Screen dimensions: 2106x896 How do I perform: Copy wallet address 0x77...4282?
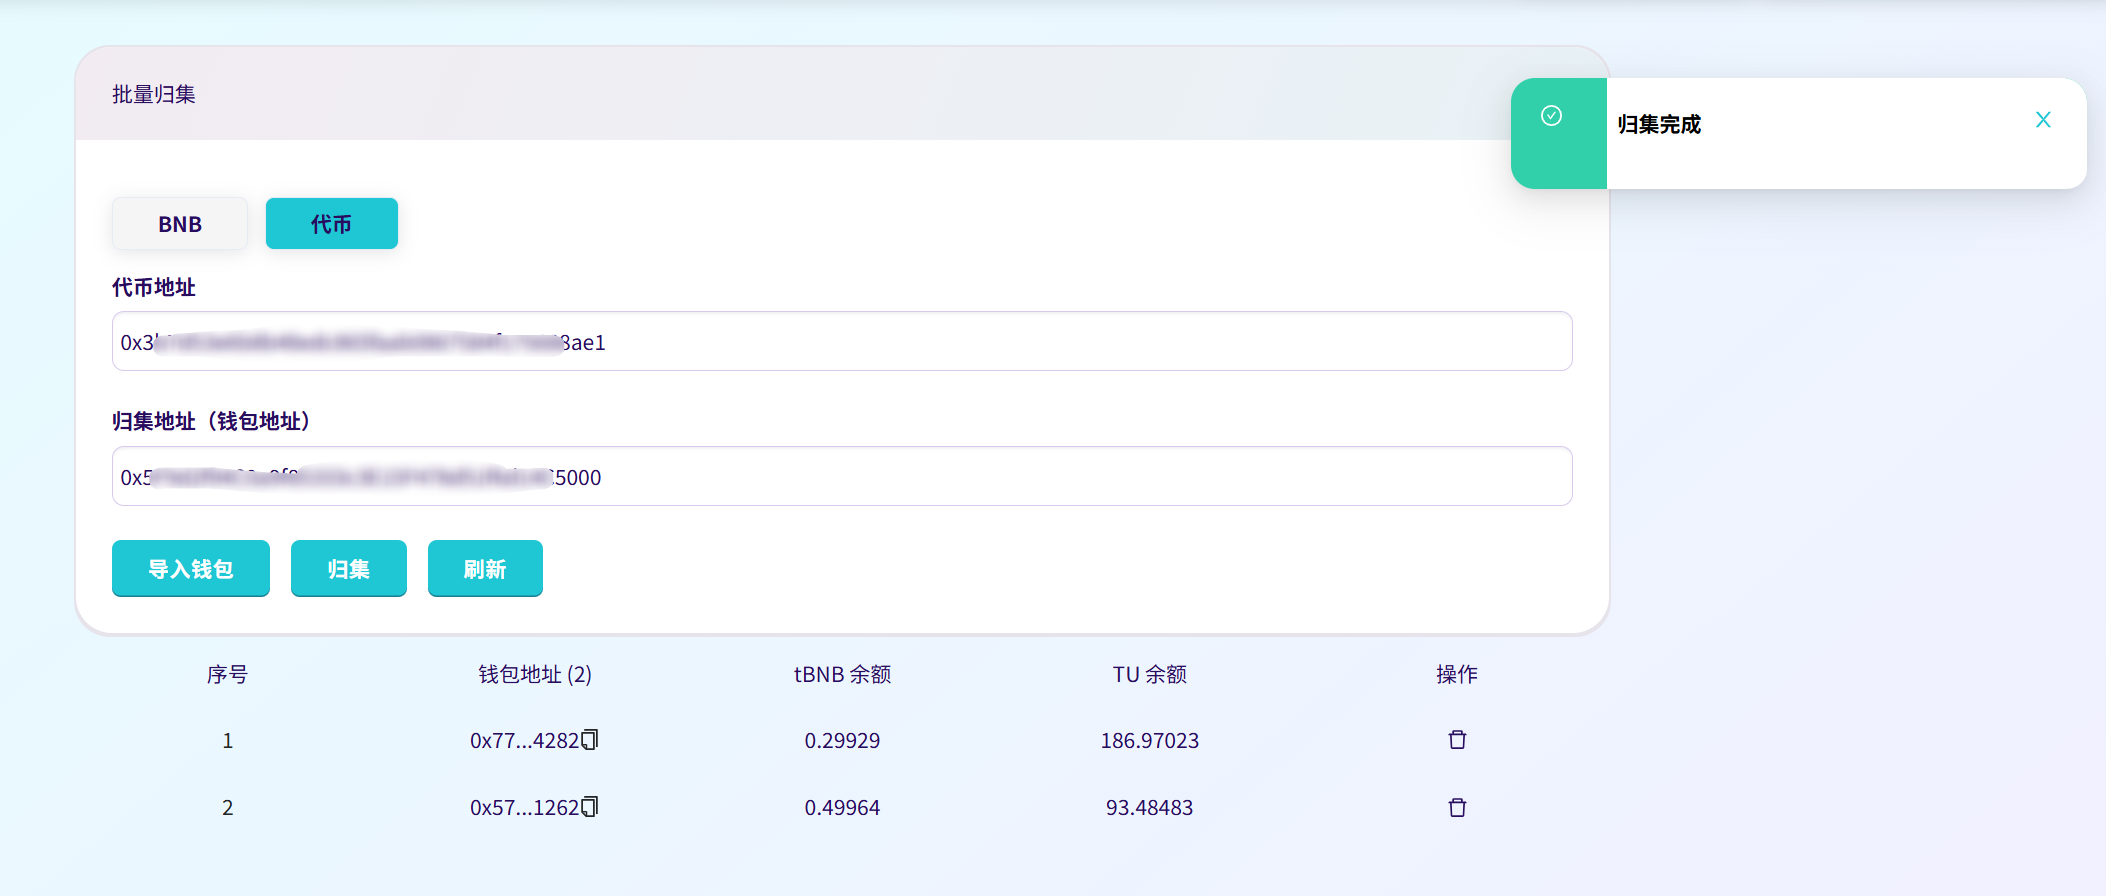(590, 740)
